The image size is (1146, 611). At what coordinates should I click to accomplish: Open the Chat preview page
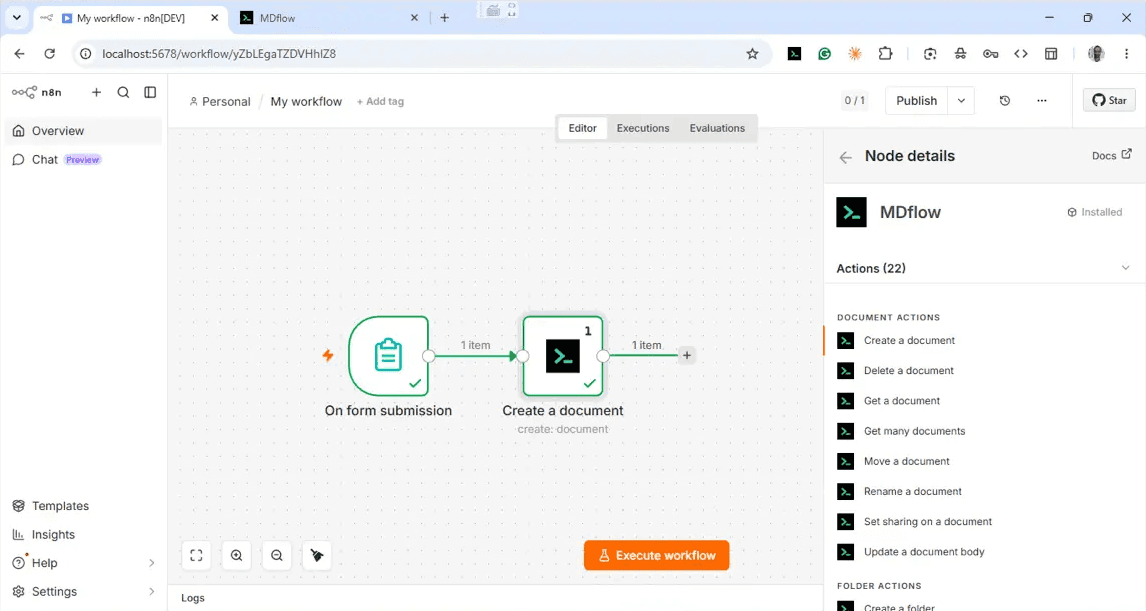pyautogui.click(x=83, y=159)
